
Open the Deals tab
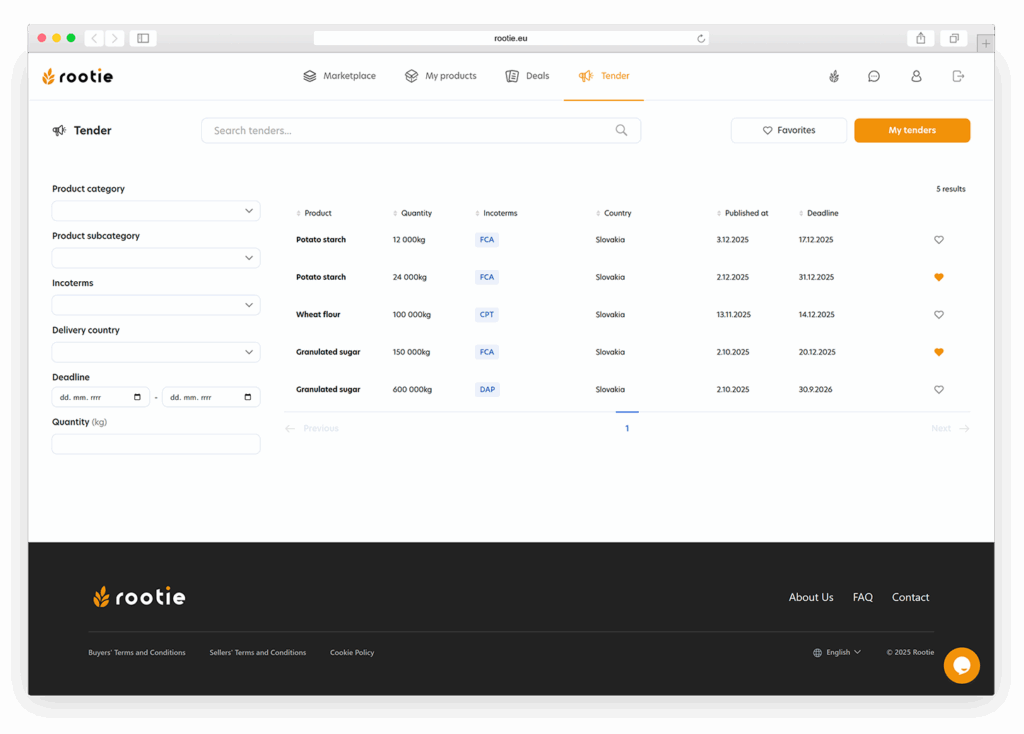point(528,76)
